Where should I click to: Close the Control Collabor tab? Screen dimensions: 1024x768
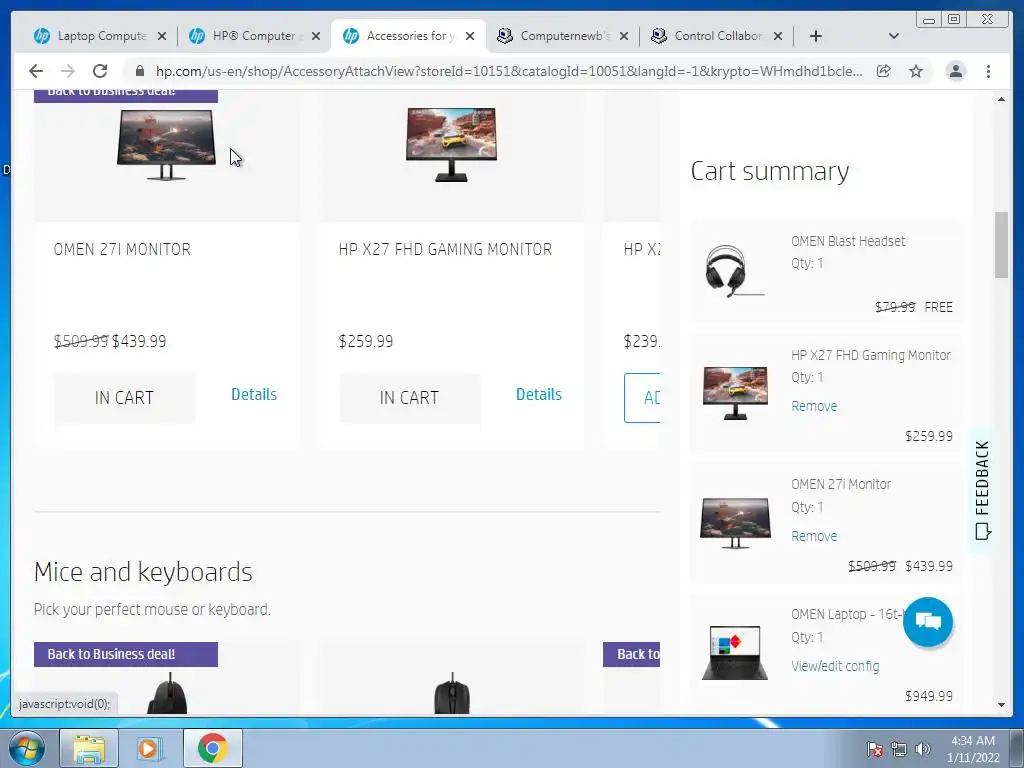click(778, 36)
